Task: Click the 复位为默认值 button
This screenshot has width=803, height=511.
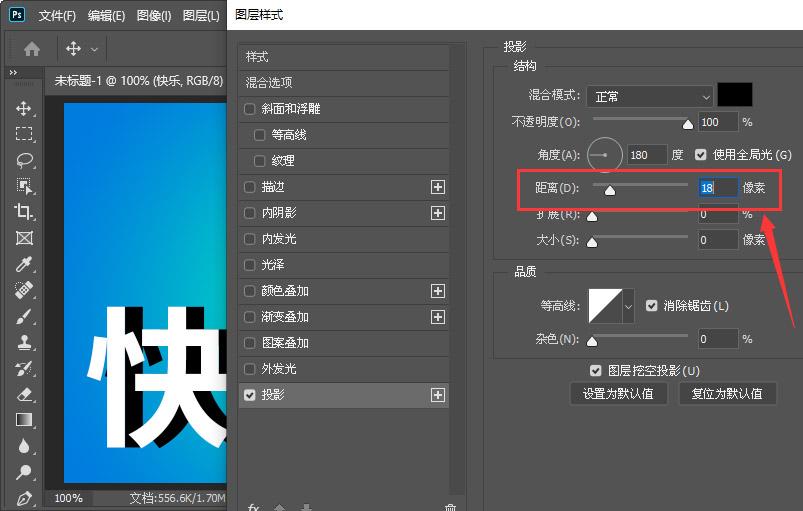Action: (727, 393)
